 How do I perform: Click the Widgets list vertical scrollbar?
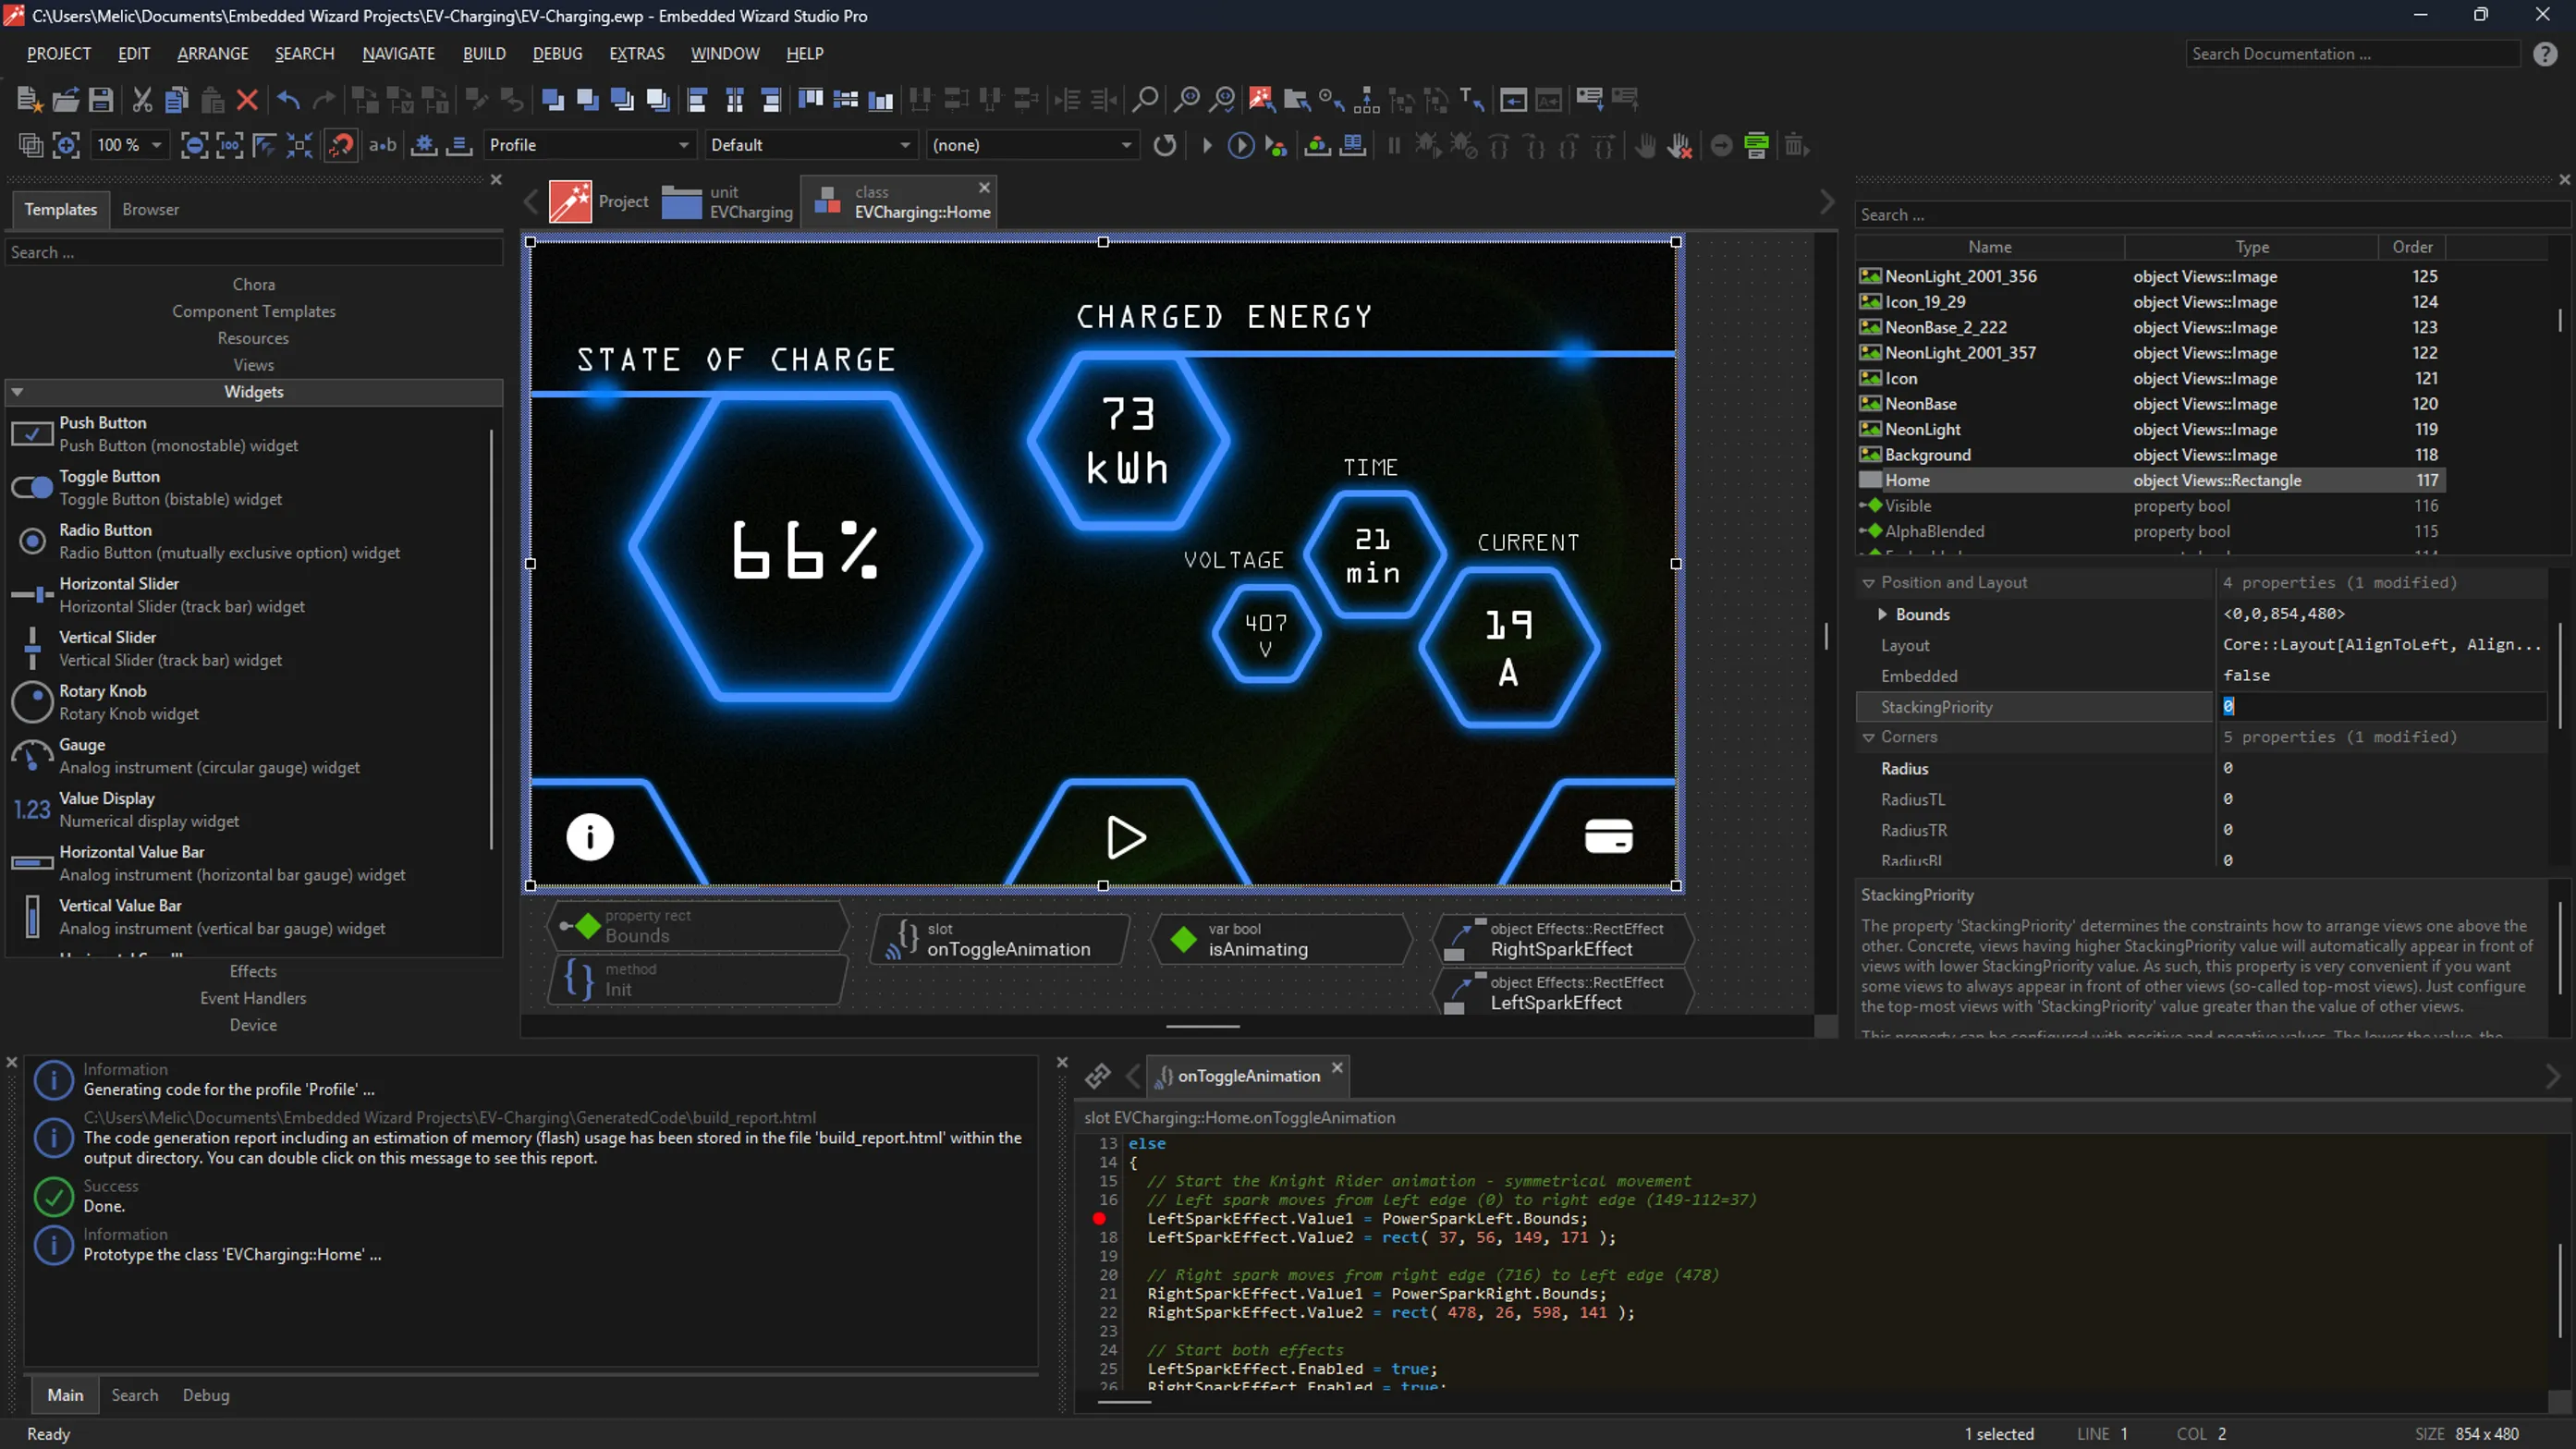tap(491, 640)
